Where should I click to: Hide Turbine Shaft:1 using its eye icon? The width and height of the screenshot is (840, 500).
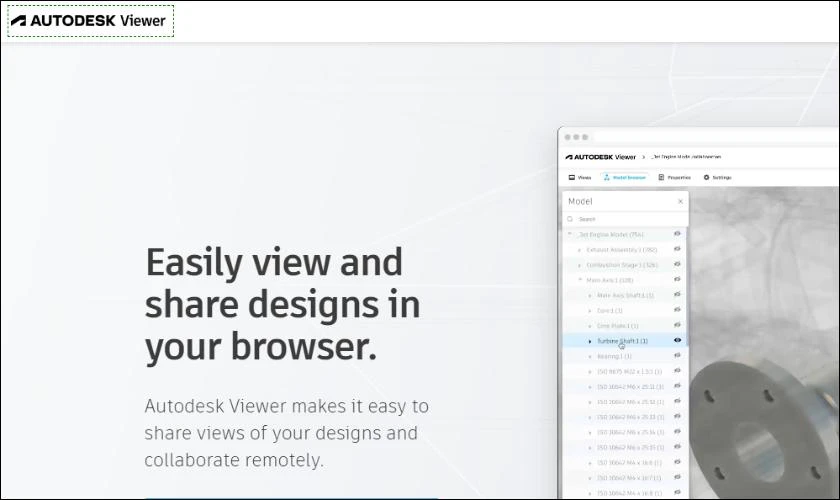tap(677, 340)
